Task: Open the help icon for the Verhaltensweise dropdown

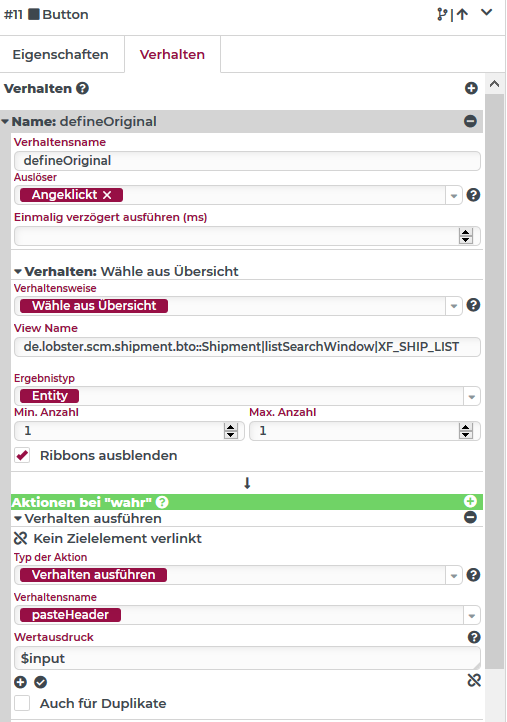Action: [x=473, y=305]
